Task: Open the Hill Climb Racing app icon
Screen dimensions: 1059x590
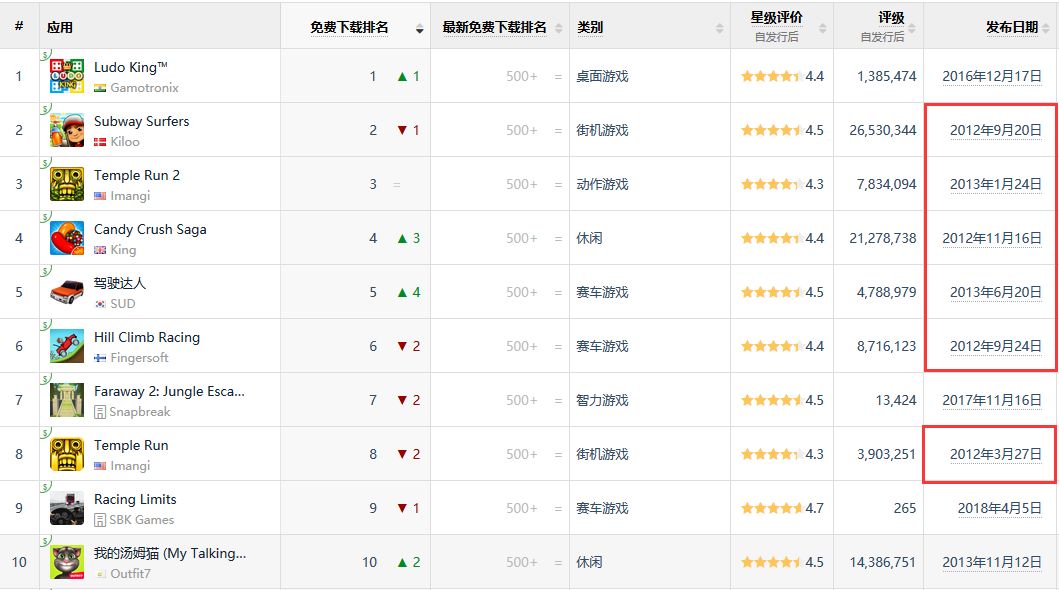Action: tap(67, 346)
